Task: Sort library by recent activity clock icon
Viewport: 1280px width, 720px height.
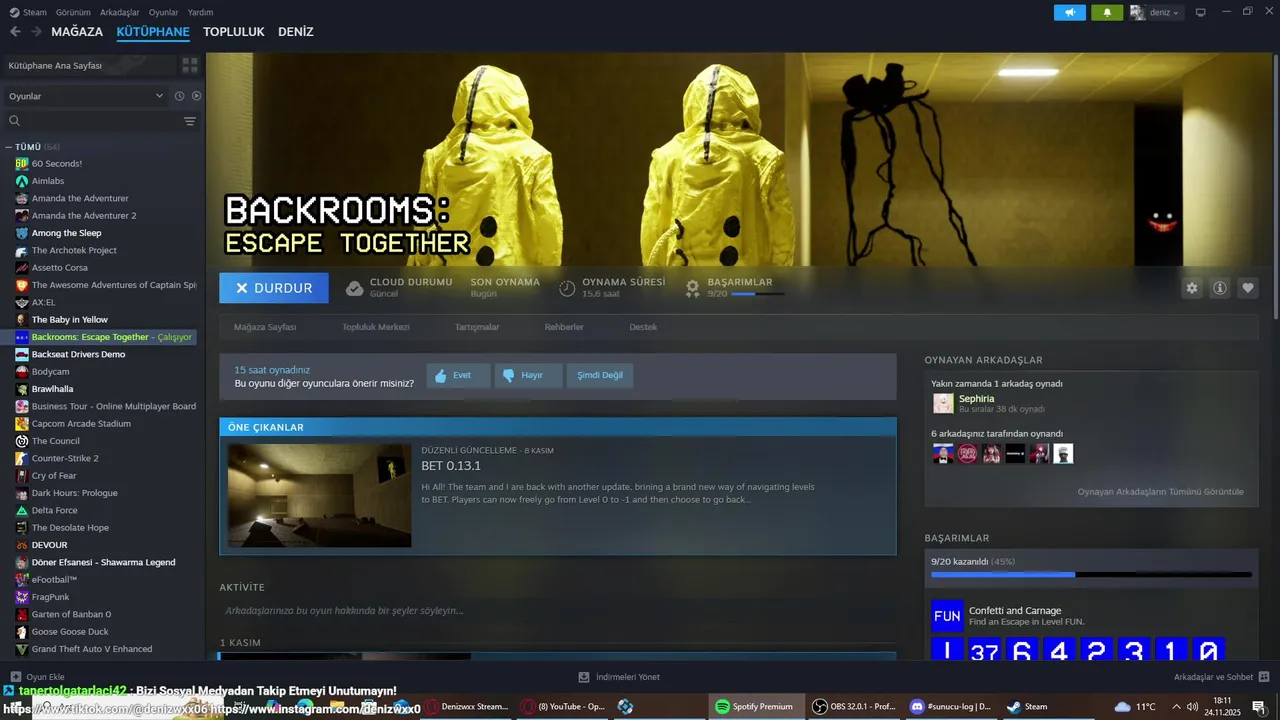Action: [180, 96]
